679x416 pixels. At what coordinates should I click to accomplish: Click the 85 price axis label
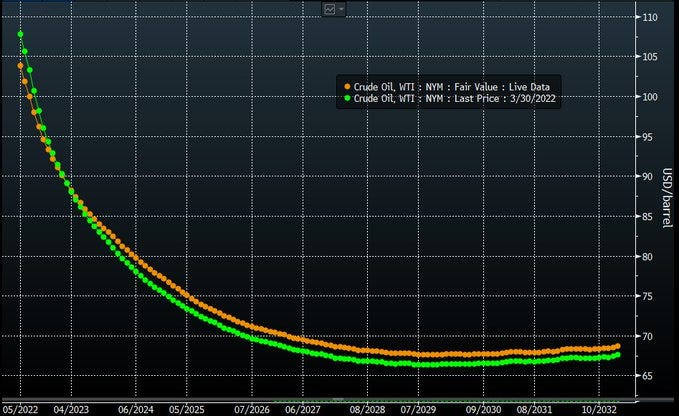point(647,216)
